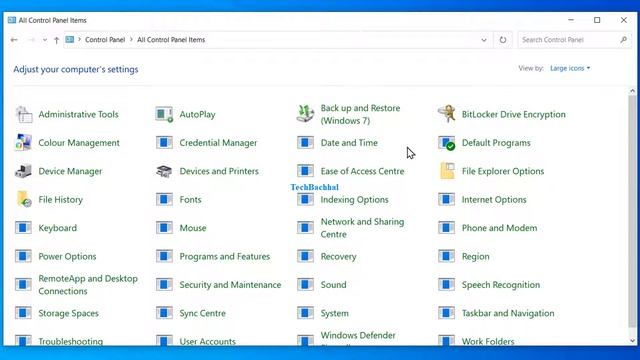Viewport: 640px width, 360px height.
Task: Open the Keyboard icon
Action: 23,228
